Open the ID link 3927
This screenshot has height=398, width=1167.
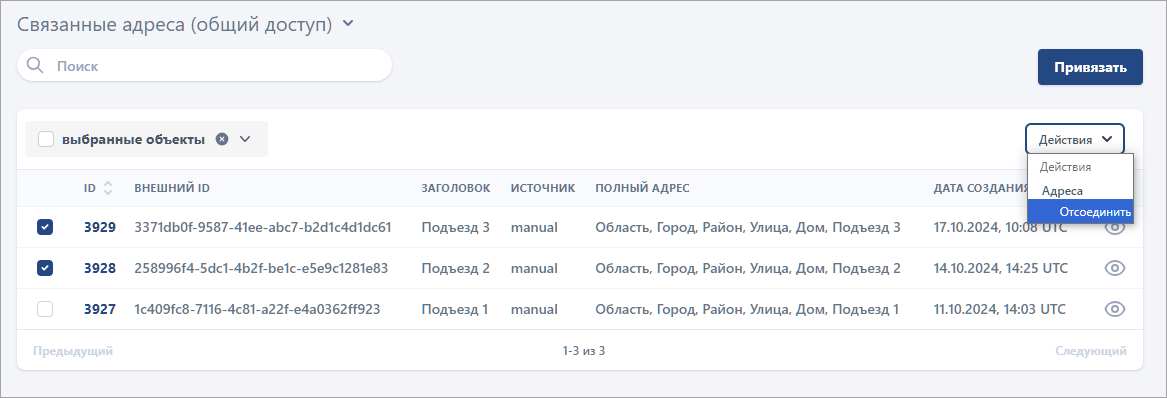(x=100, y=309)
